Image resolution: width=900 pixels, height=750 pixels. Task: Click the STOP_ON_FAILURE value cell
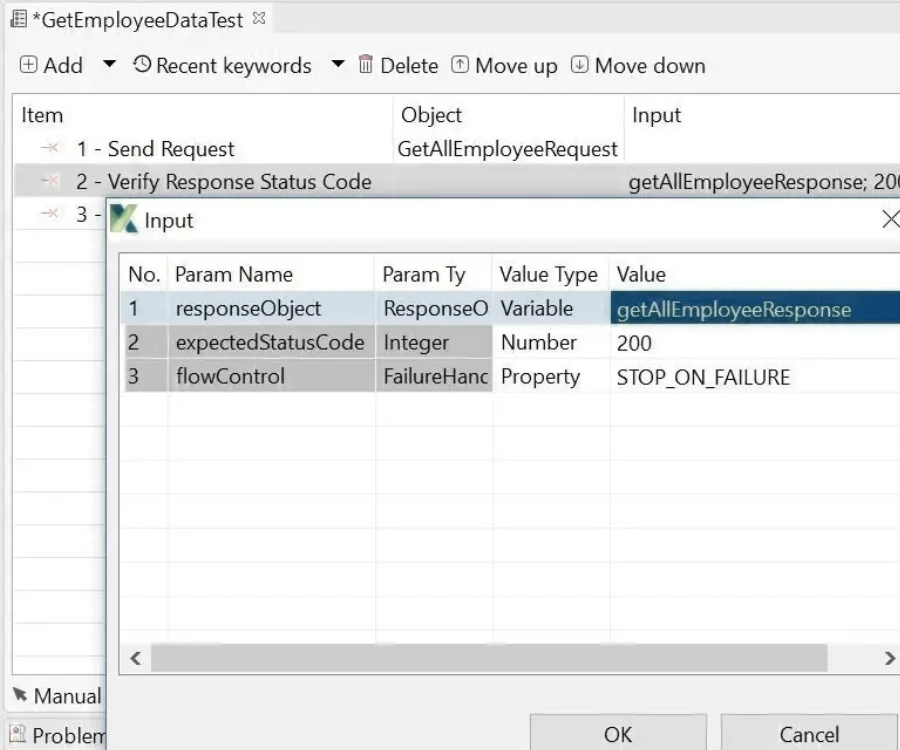[703, 377]
